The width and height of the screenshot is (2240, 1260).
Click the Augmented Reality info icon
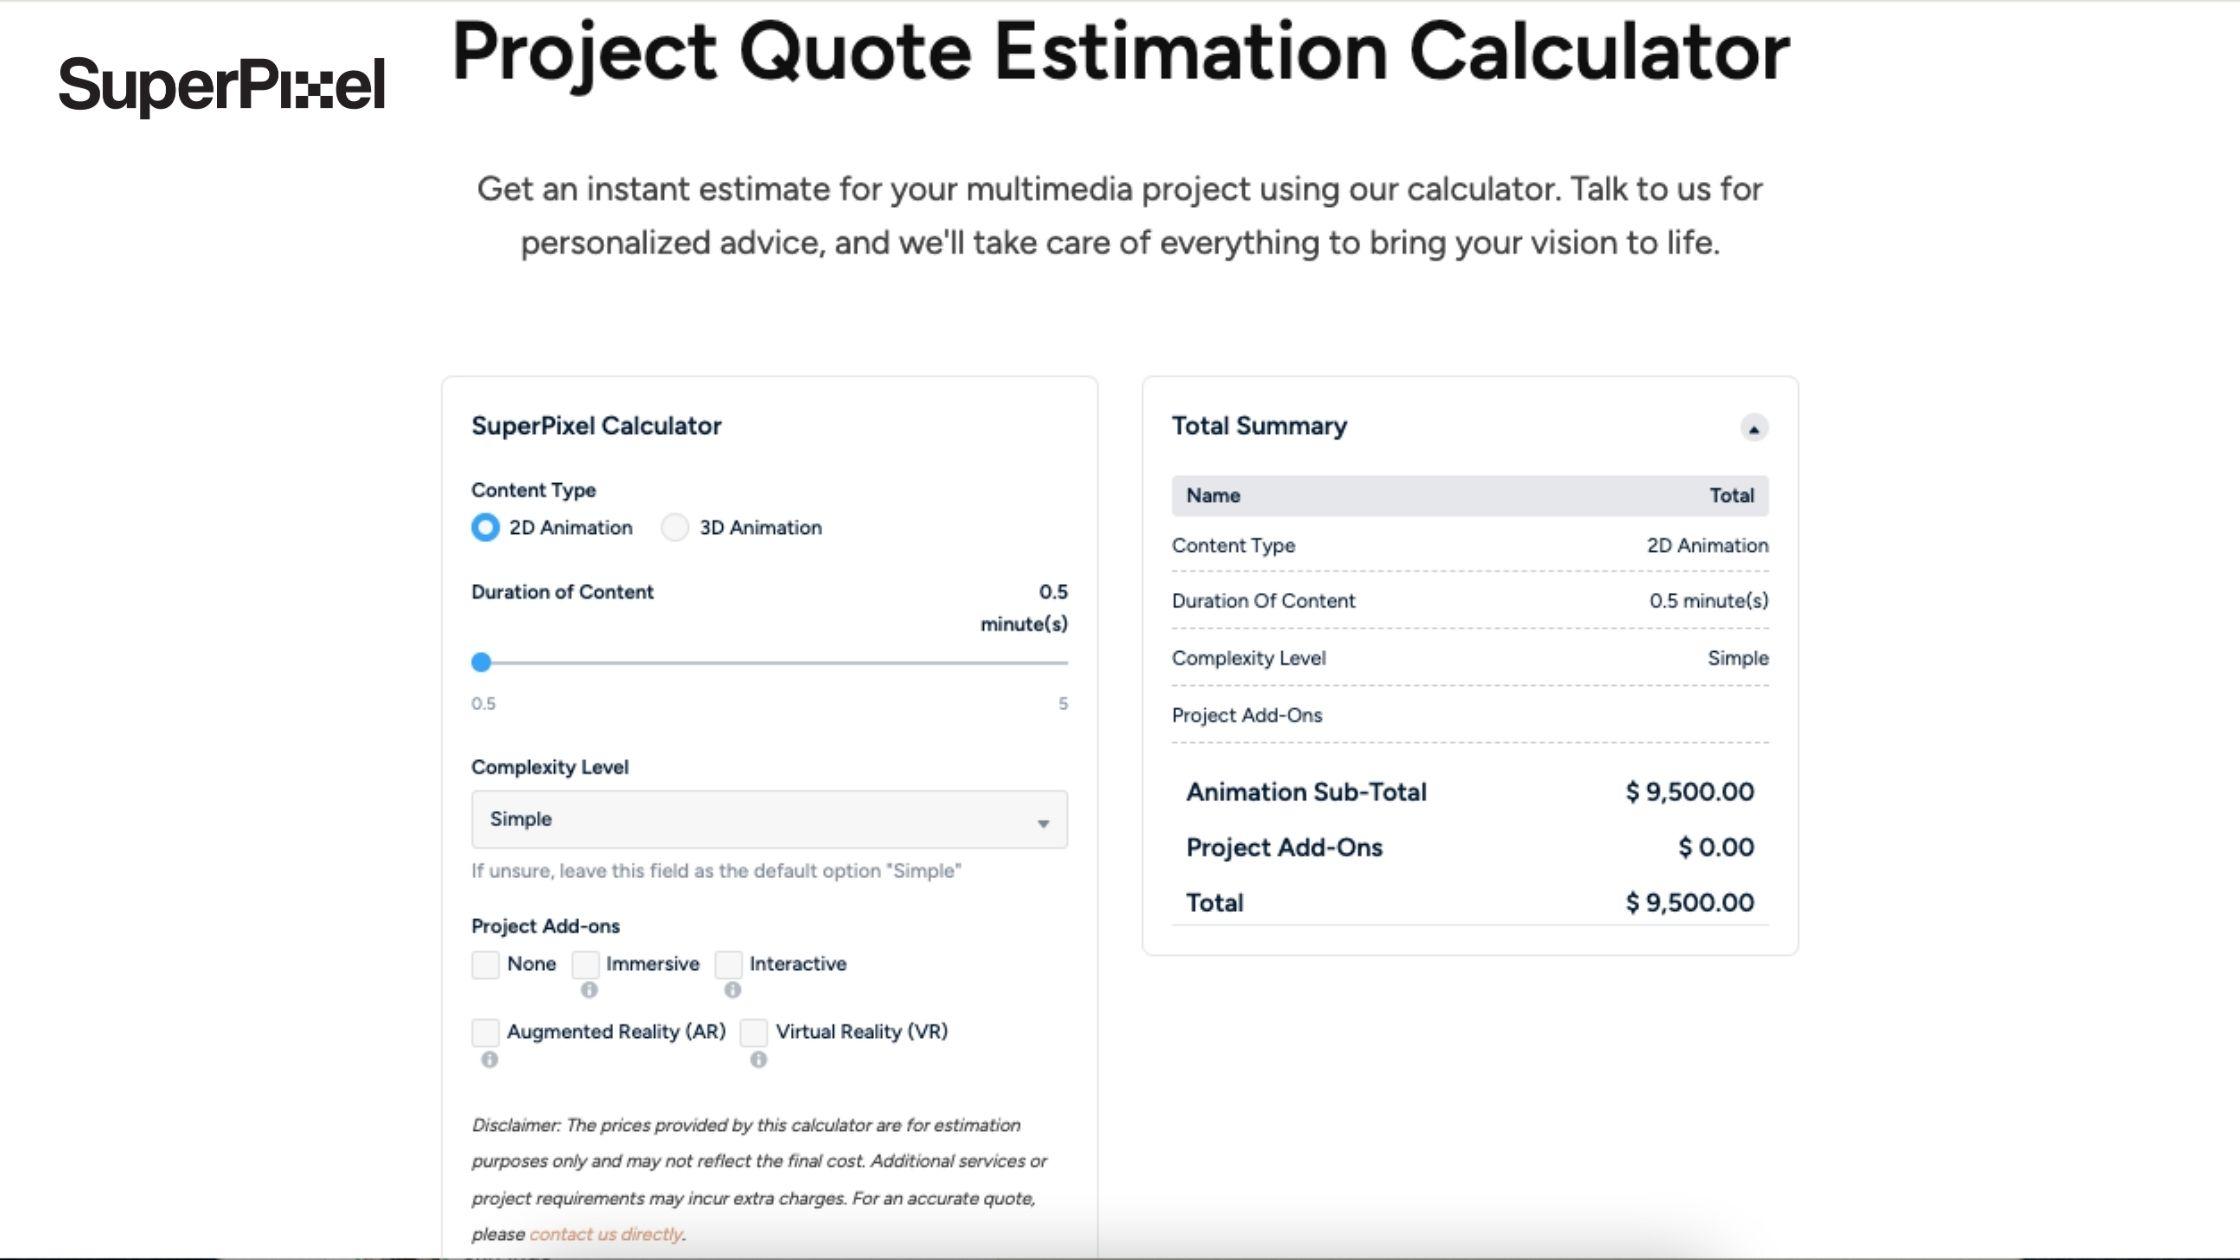pyautogui.click(x=489, y=1060)
